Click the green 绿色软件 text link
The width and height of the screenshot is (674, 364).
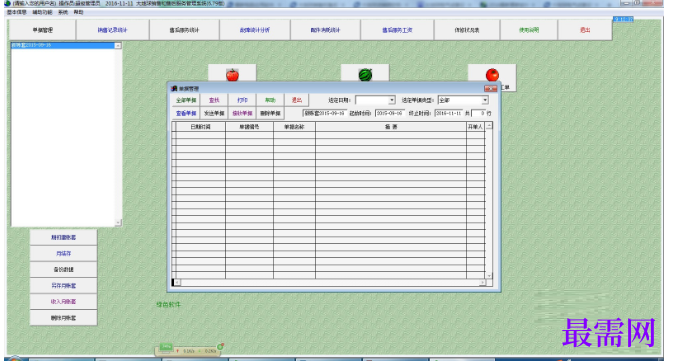coord(168,305)
